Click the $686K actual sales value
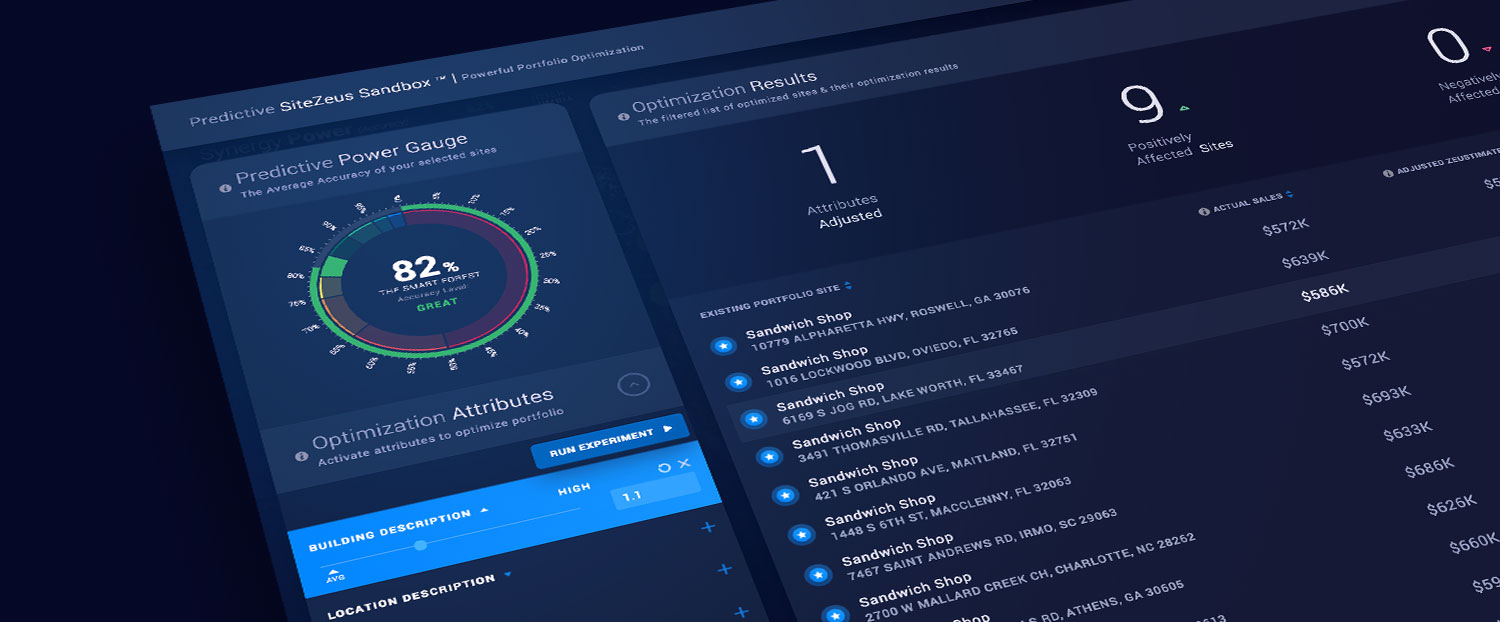Screen dimensions: 1500x622 pyautogui.click(x=1429, y=466)
